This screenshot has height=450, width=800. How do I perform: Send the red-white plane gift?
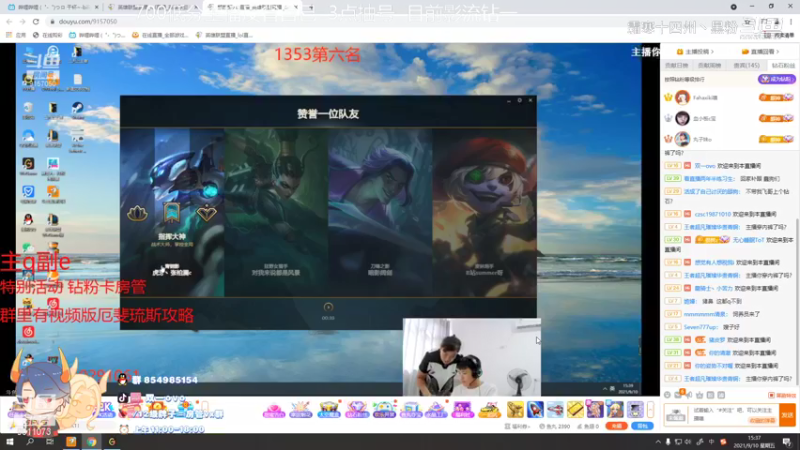(x=555, y=409)
